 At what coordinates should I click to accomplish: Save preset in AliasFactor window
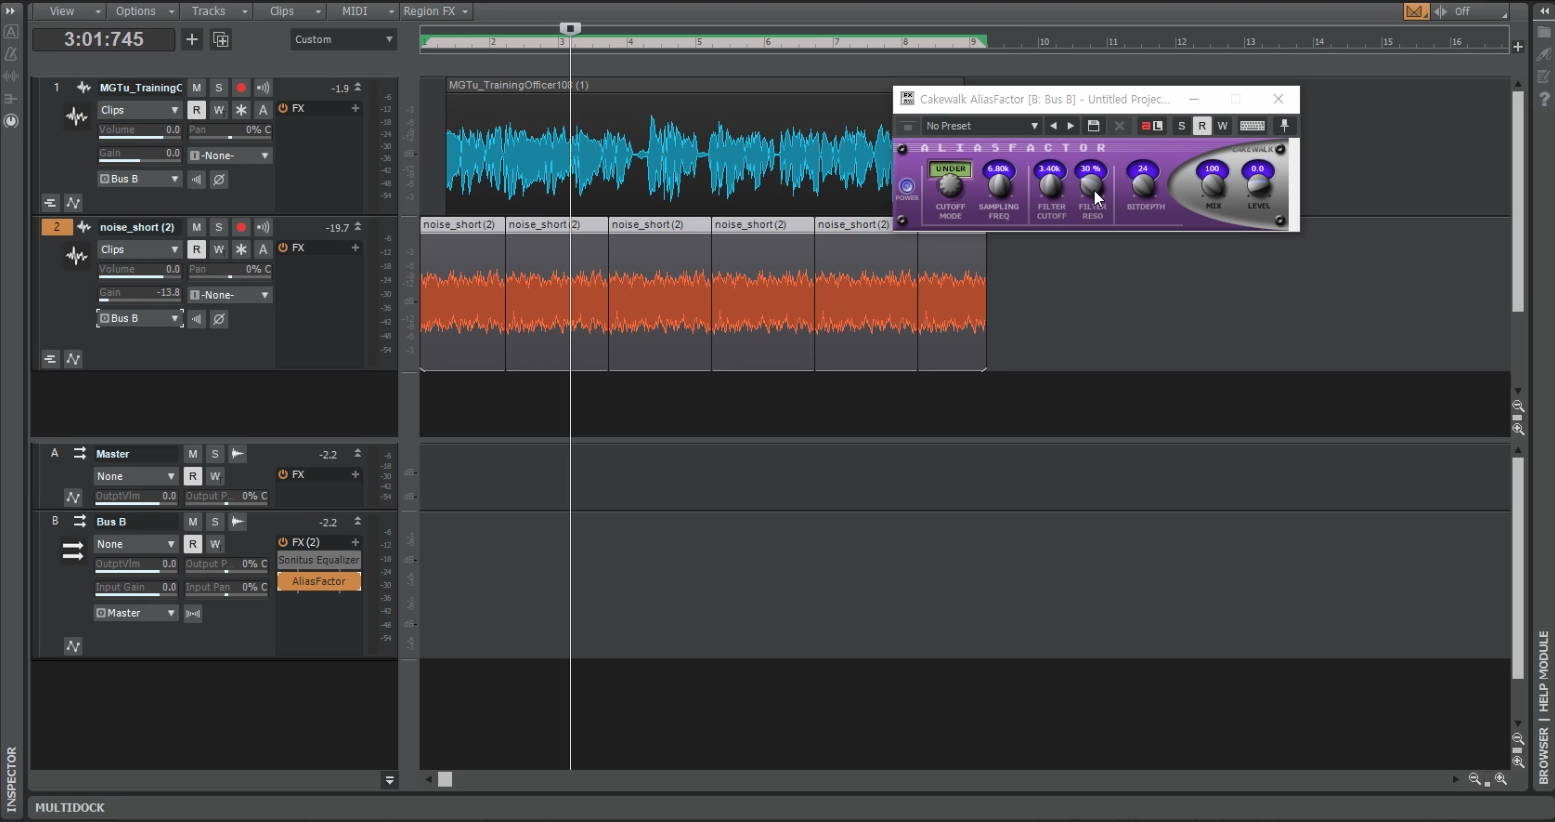click(x=1093, y=126)
